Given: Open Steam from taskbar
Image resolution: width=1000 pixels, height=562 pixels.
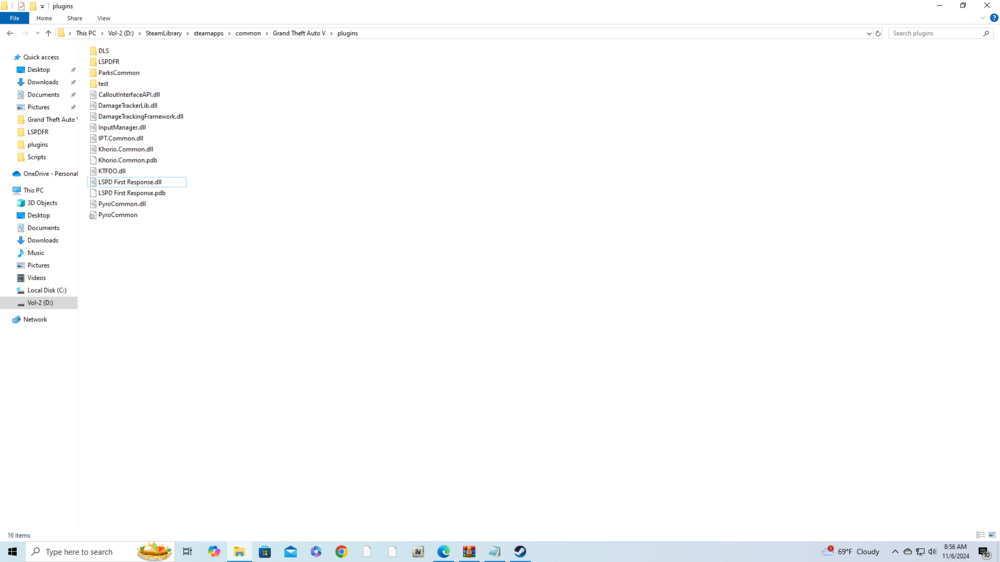Looking at the screenshot, I should tap(520, 552).
